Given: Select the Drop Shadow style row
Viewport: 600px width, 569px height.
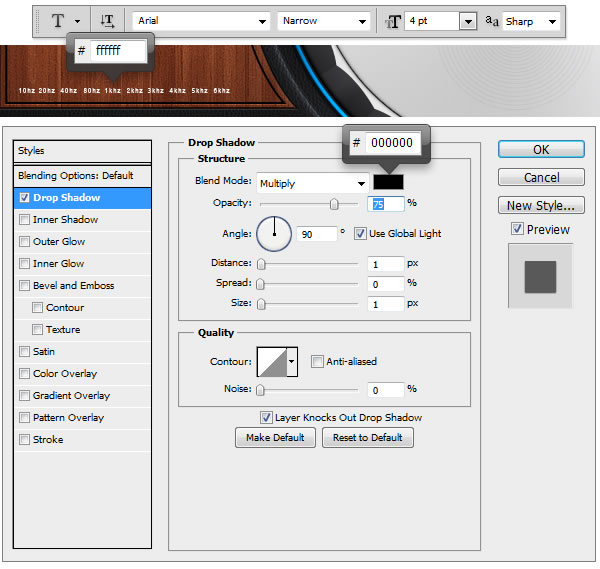Looking at the screenshot, I should coord(82,198).
